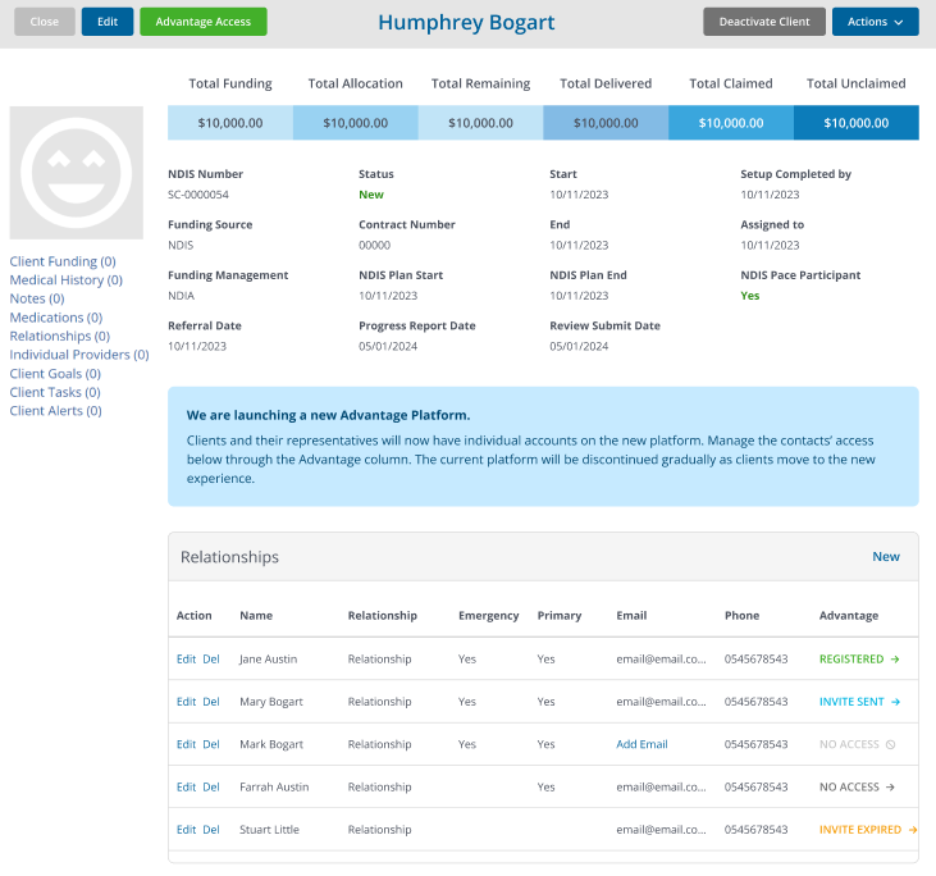Open Medications list from sidebar
Viewport: 936px width, 876px height.
point(56,317)
